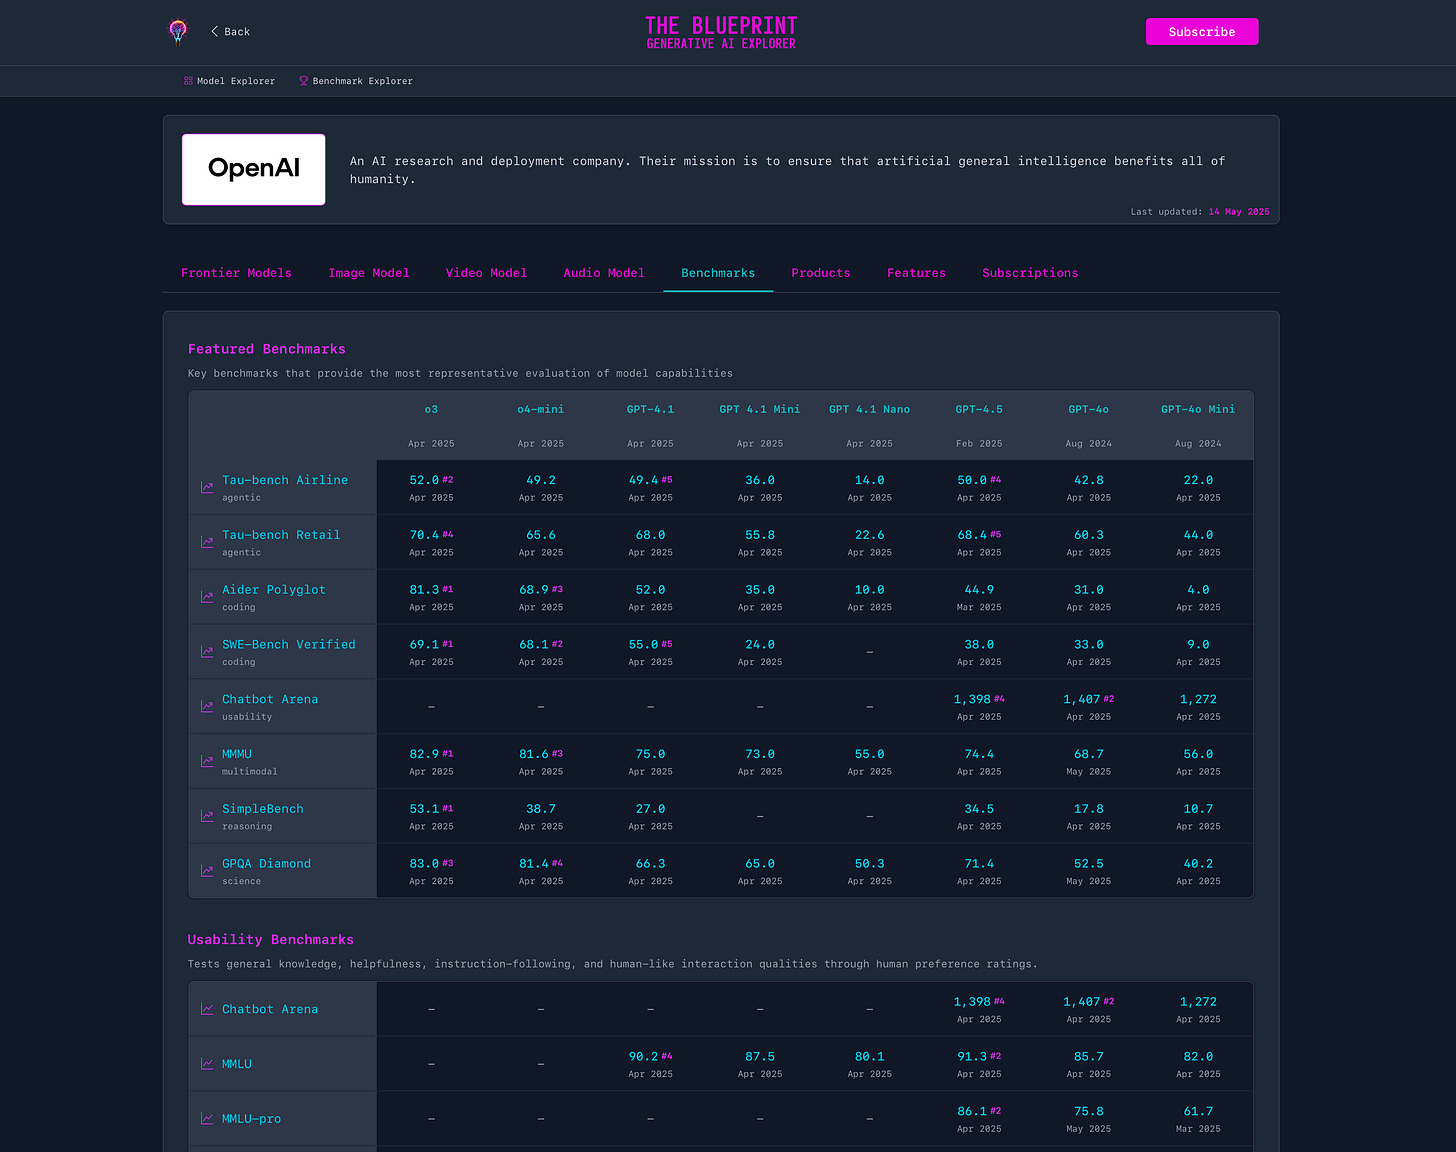Go to the Products tab

tap(821, 273)
